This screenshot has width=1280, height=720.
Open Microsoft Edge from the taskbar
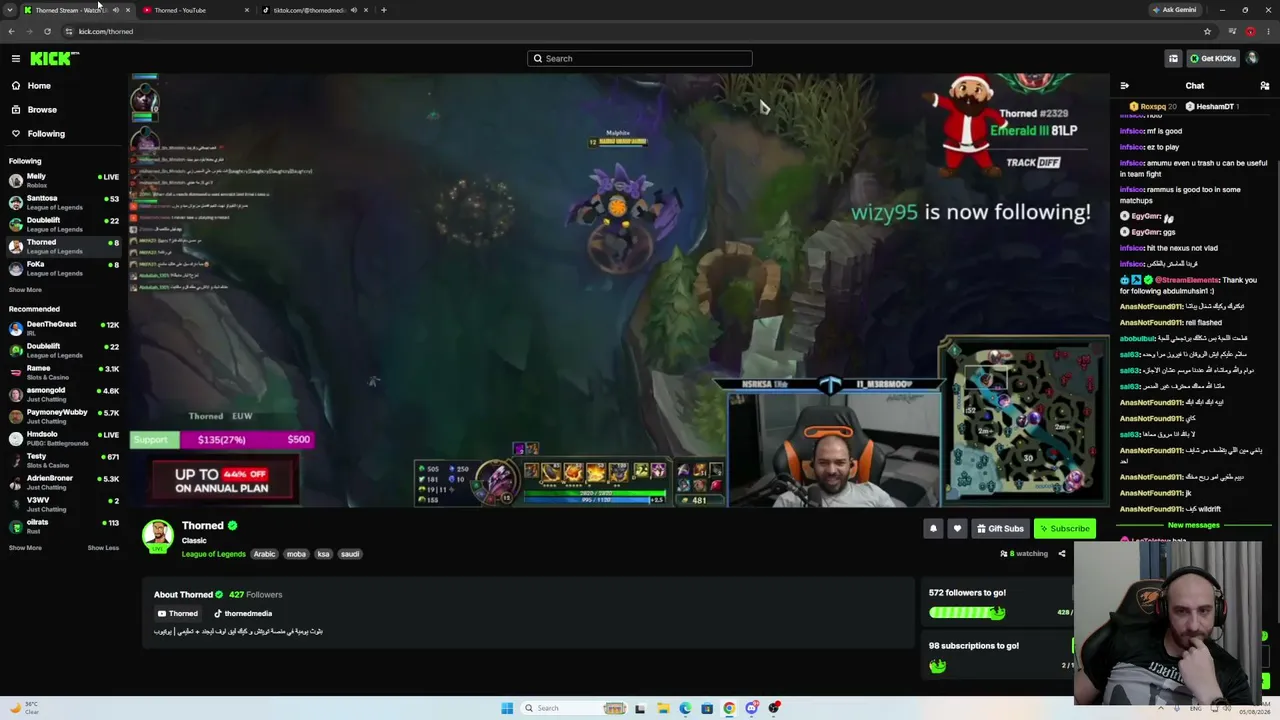tap(685, 708)
